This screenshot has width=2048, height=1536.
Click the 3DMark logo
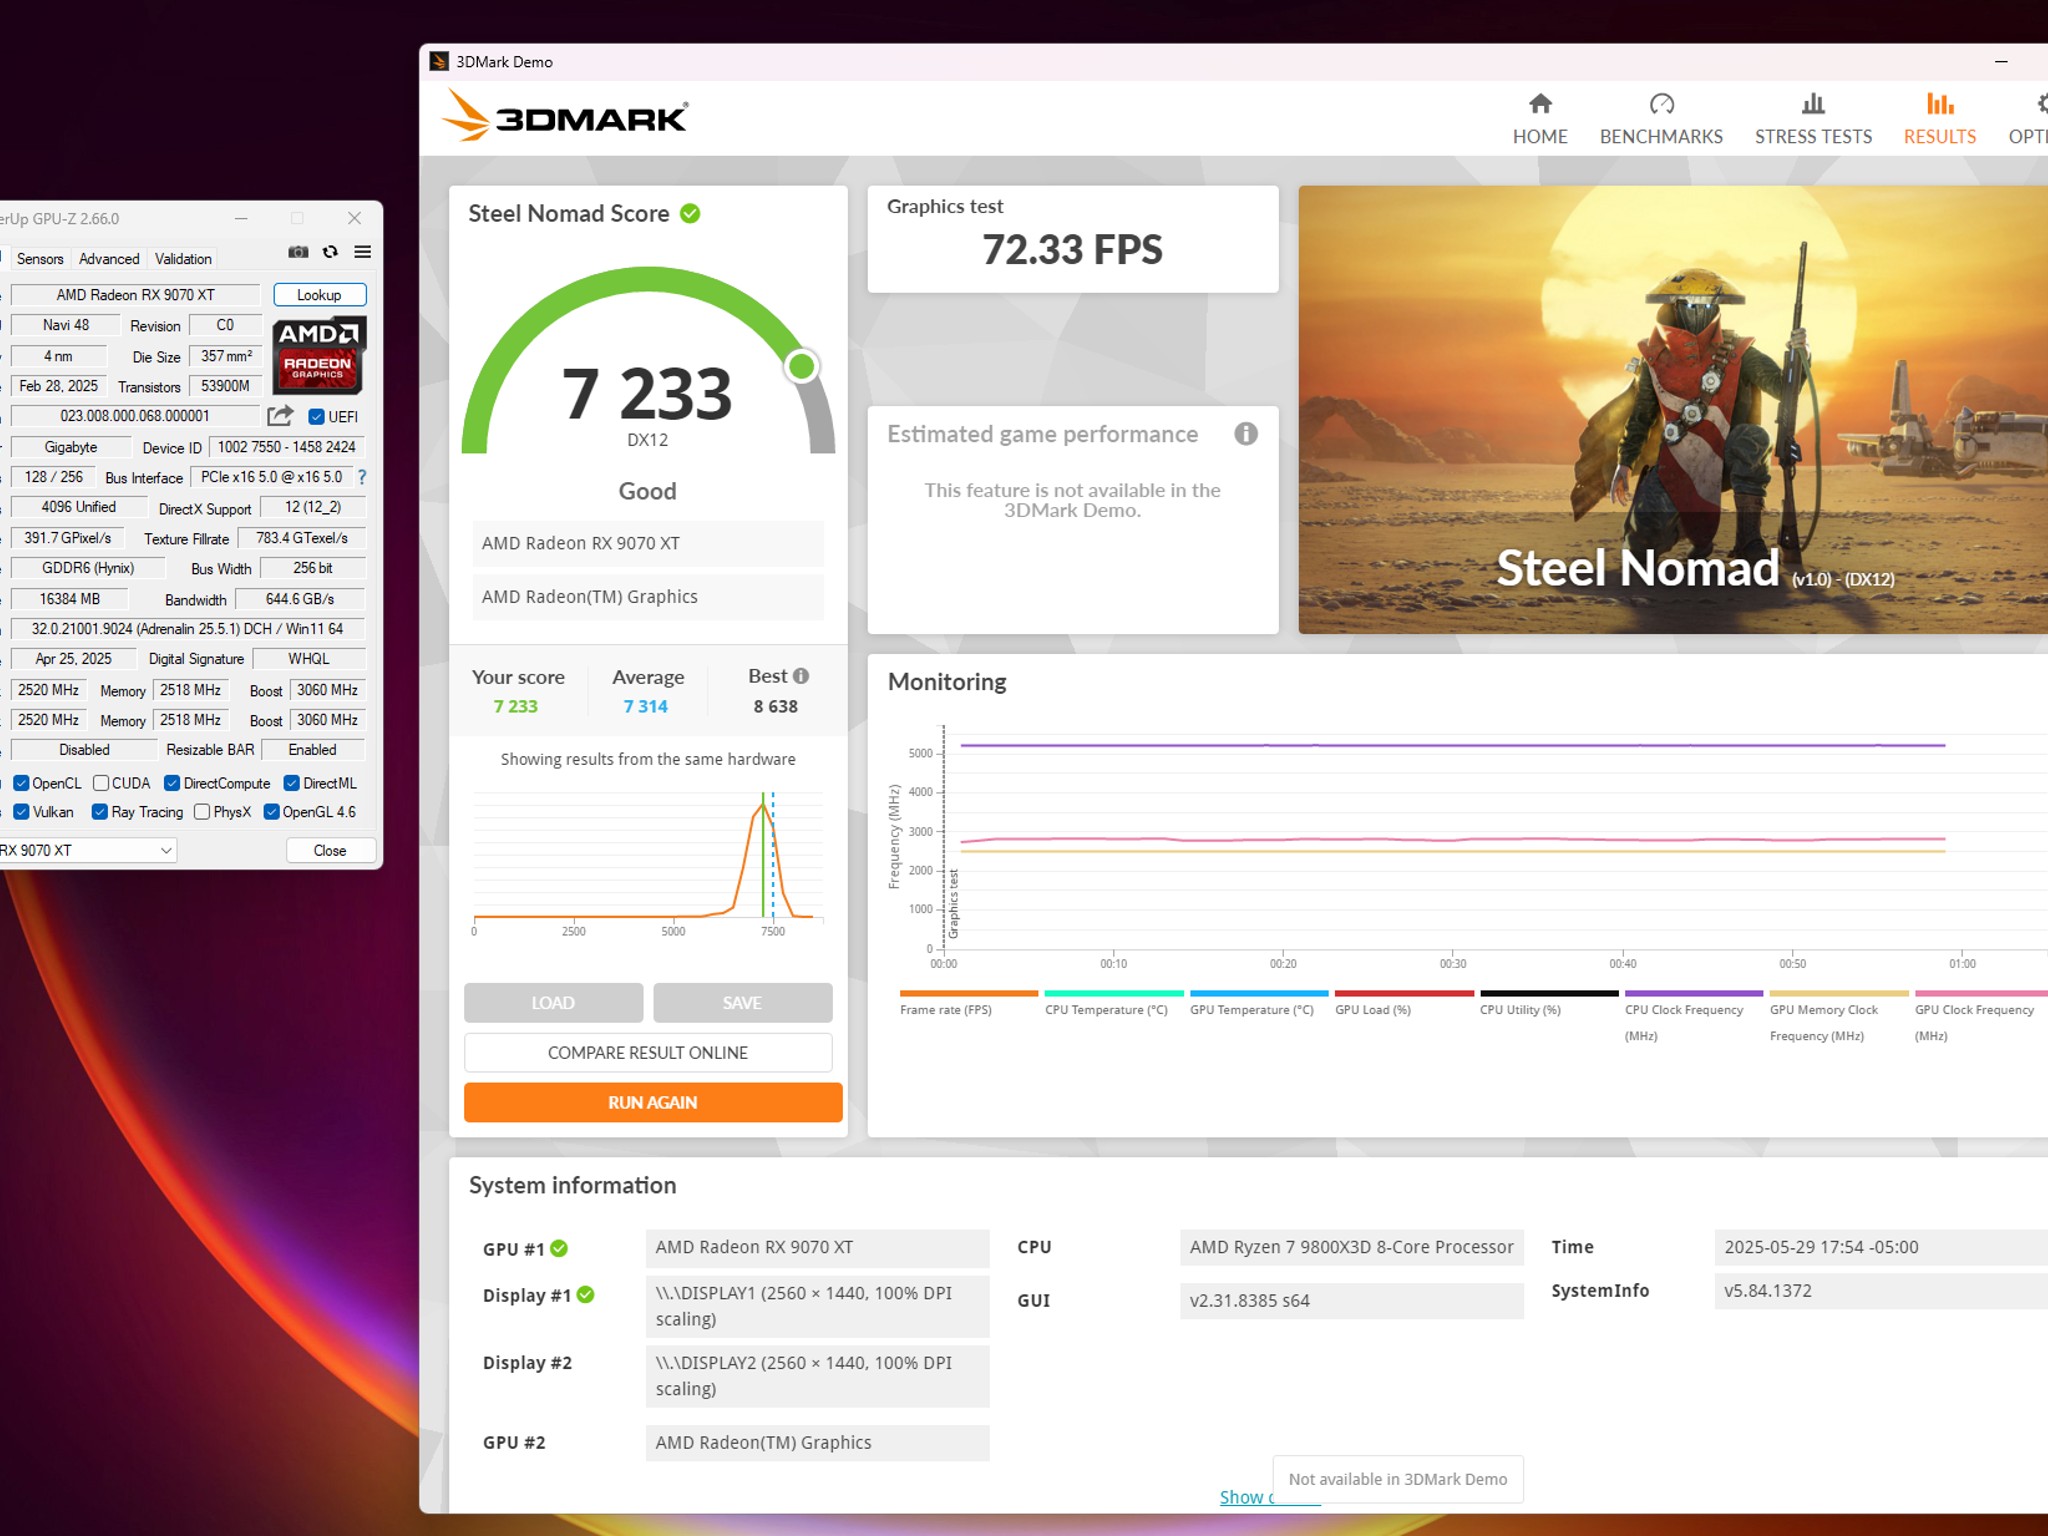[565, 116]
